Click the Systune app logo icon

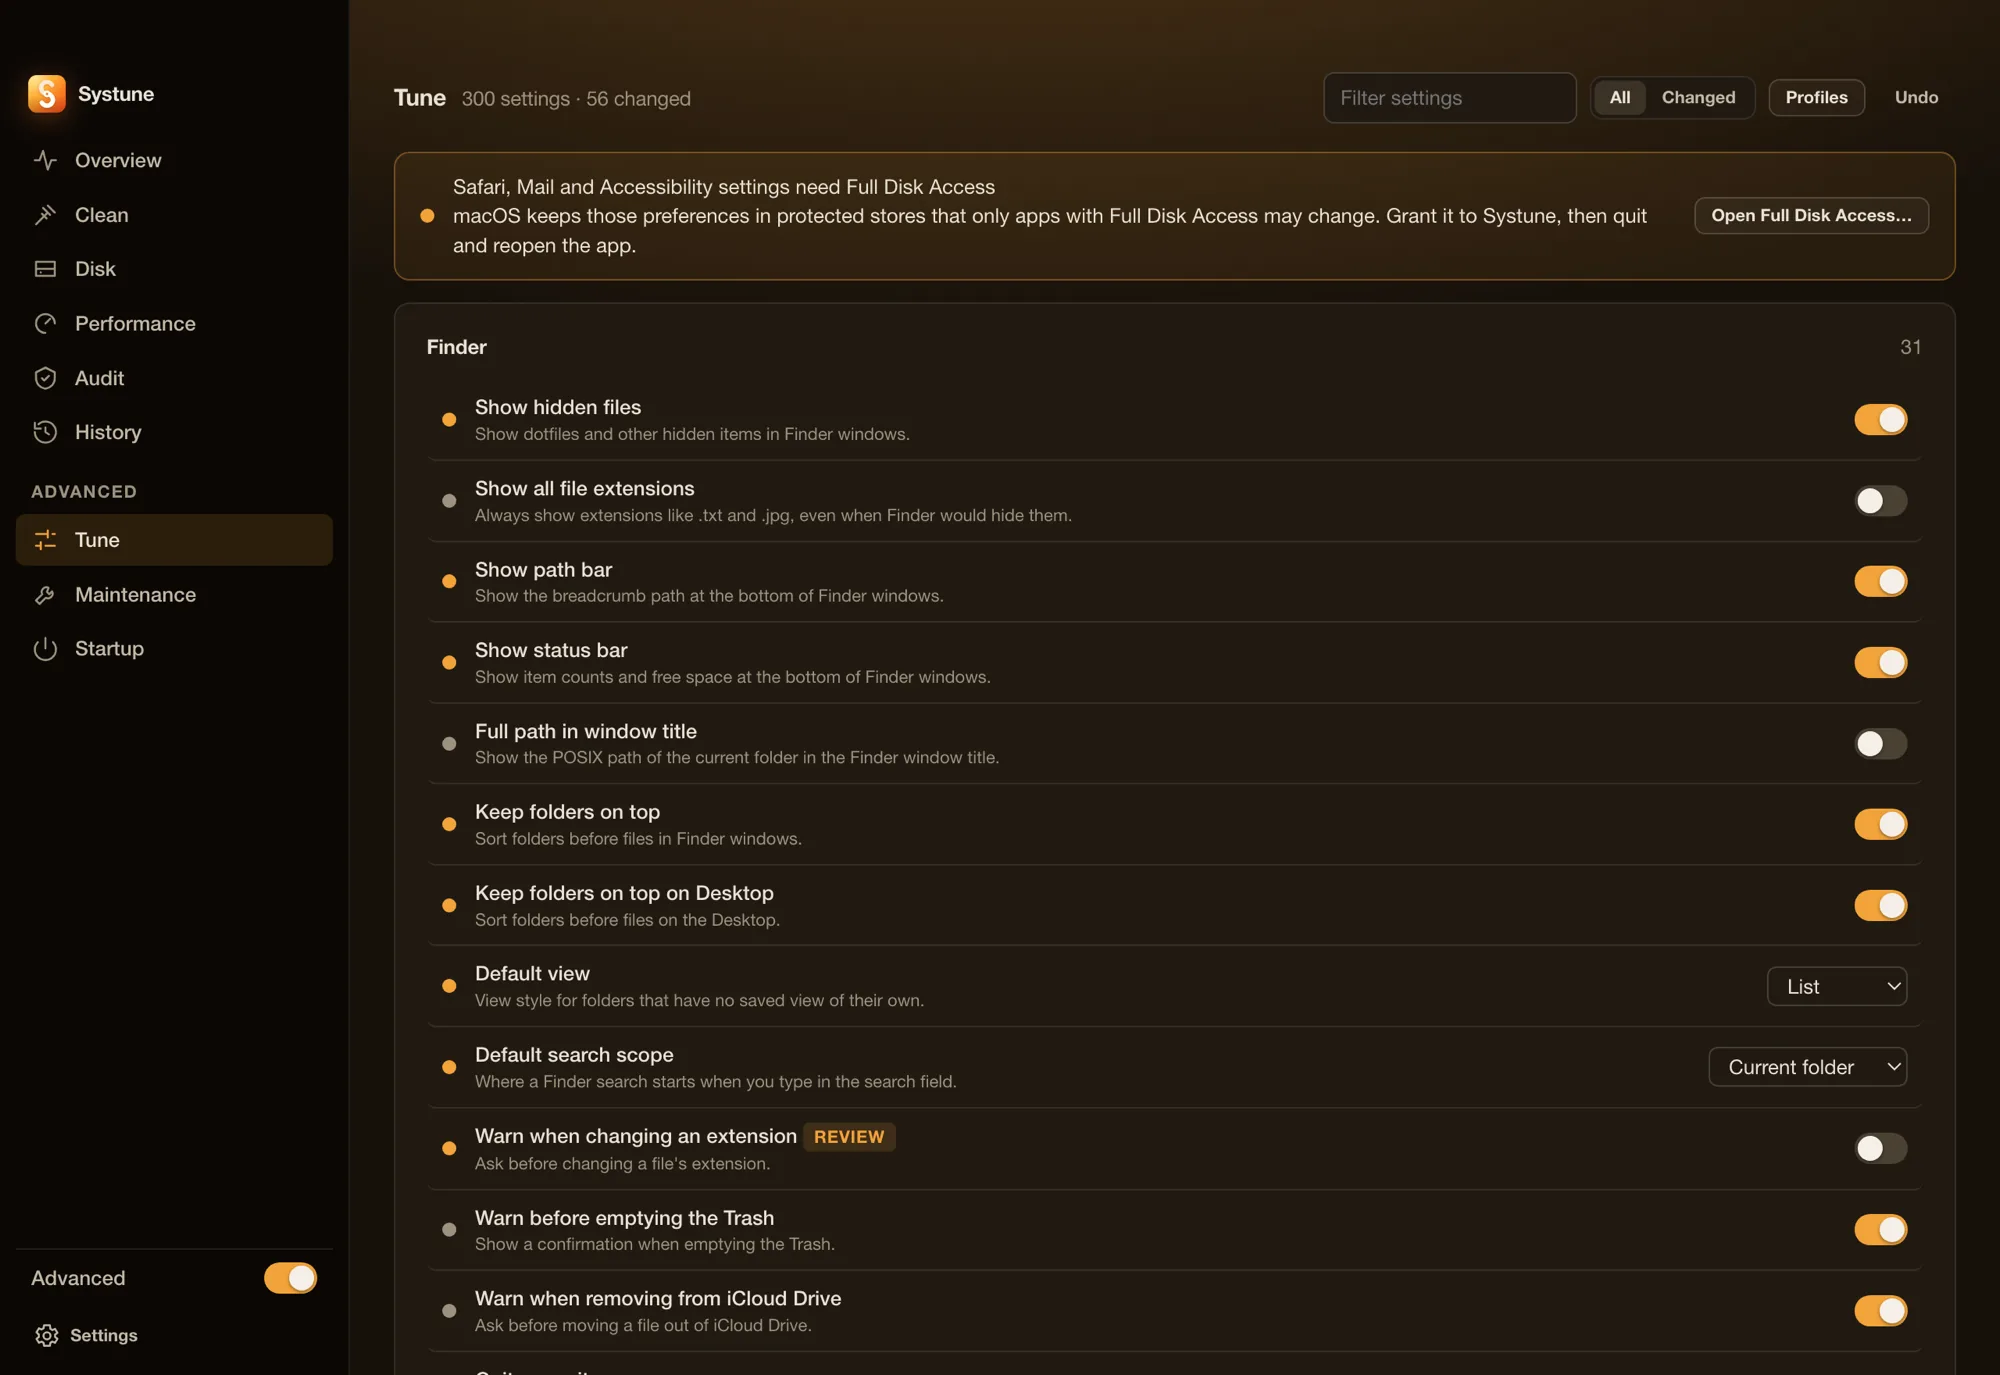click(x=47, y=94)
